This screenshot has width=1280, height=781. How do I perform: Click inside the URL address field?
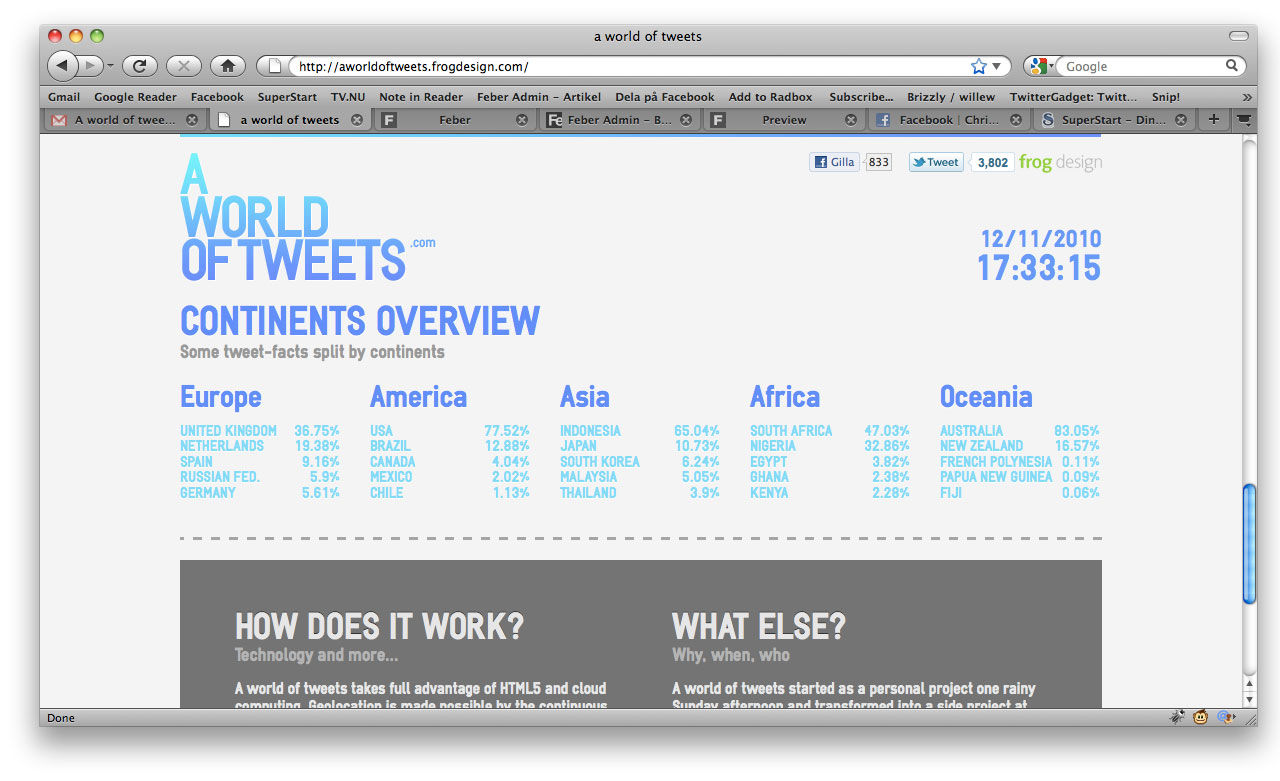620,67
